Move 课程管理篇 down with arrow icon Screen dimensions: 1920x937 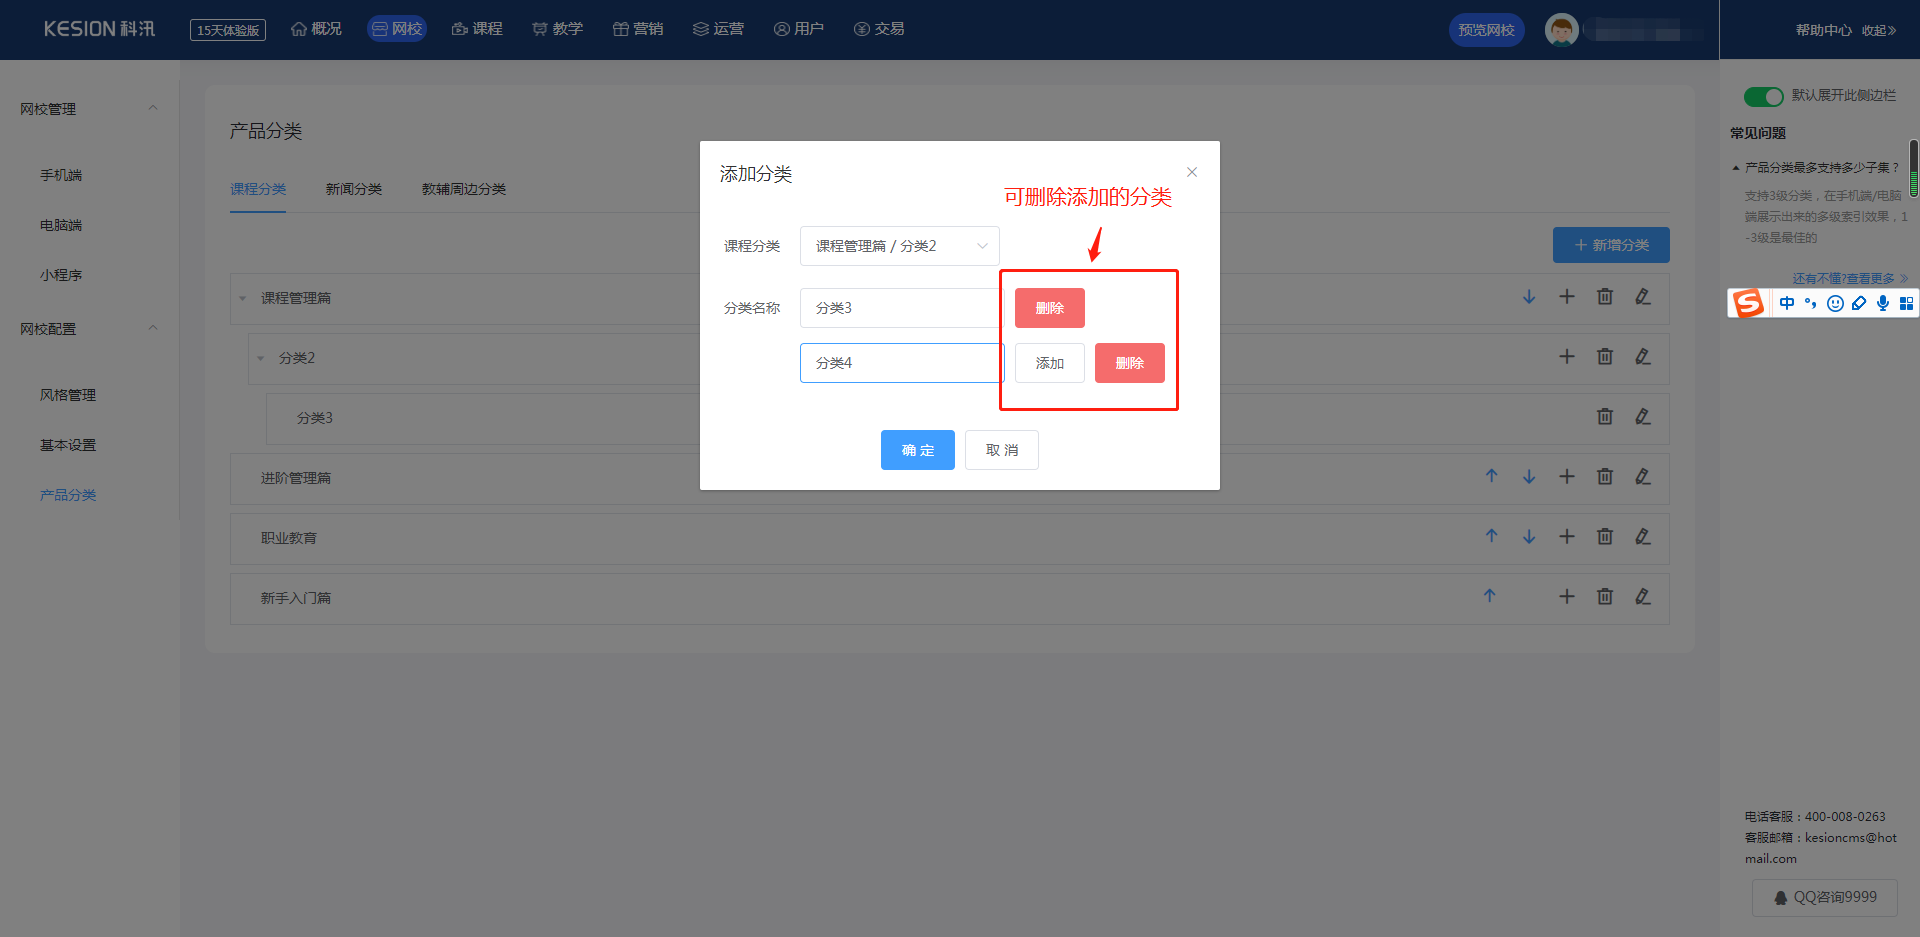click(x=1529, y=297)
